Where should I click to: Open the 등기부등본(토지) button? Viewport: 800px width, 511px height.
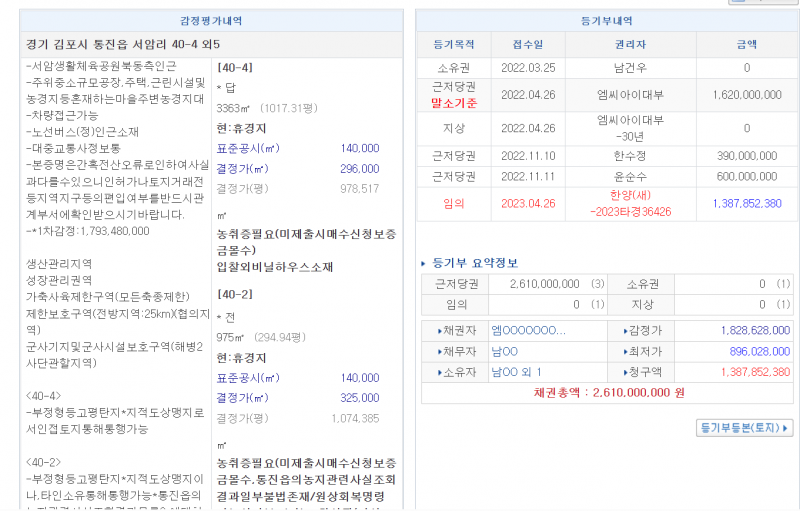745,428
